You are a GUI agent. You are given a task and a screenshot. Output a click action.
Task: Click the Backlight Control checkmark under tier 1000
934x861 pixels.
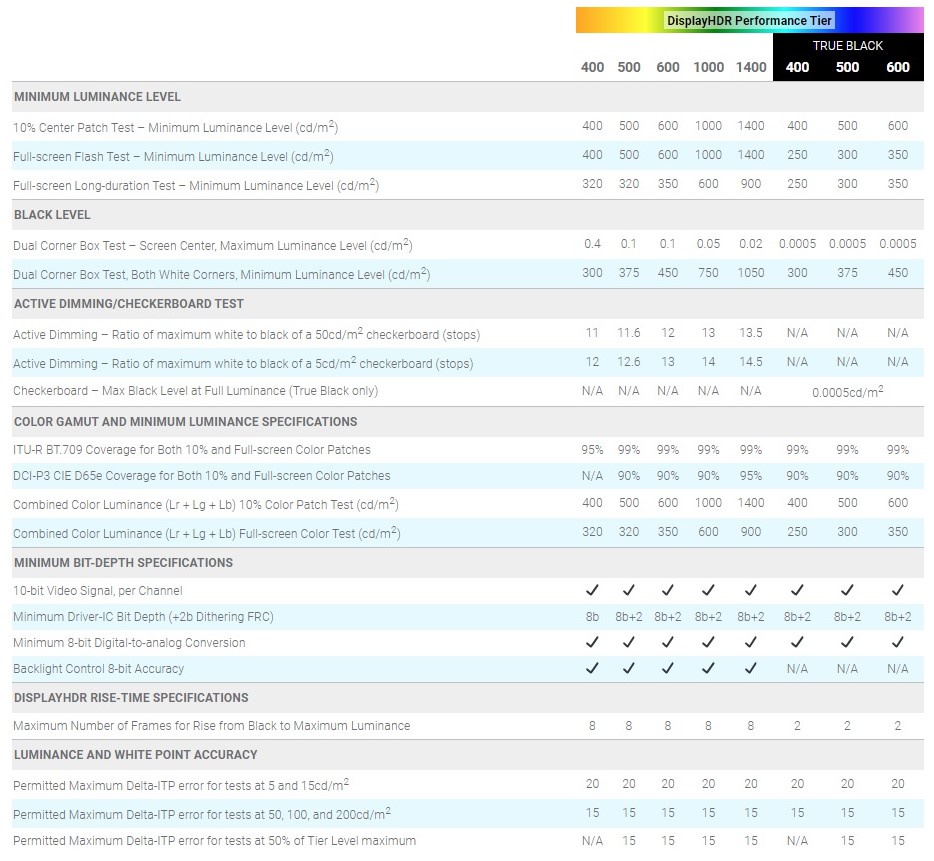[708, 668]
